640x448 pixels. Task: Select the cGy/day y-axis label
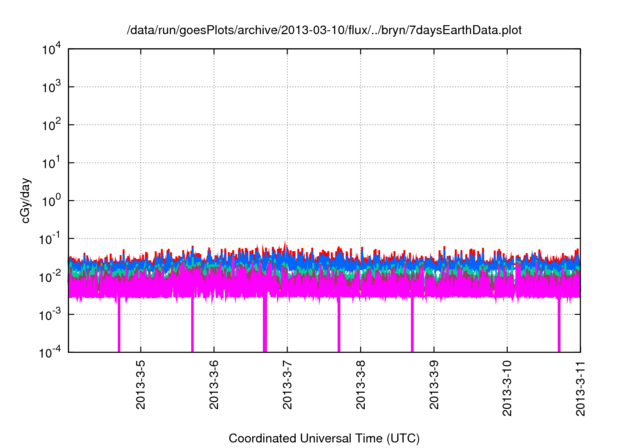click(x=25, y=200)
